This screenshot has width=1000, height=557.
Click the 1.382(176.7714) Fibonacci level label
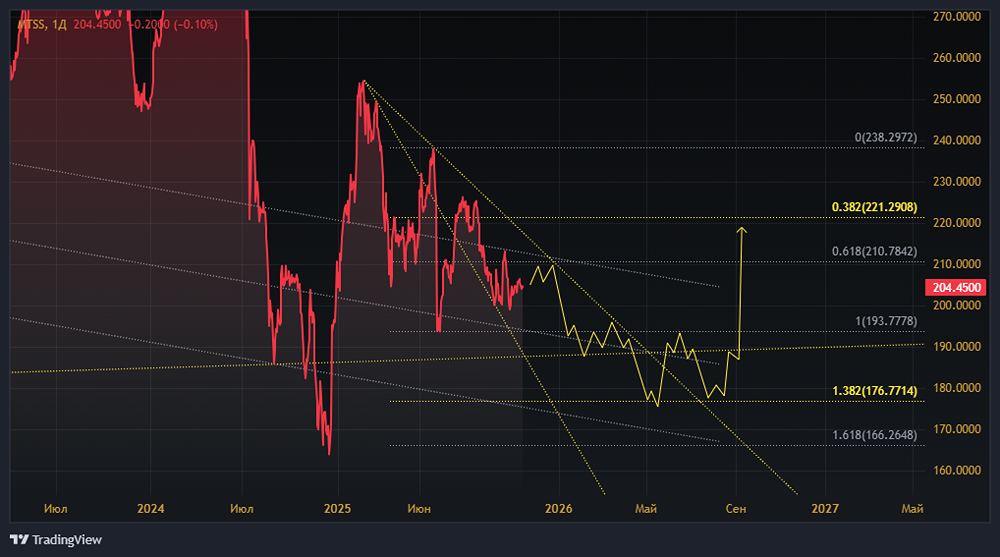(x=874, y=390)
